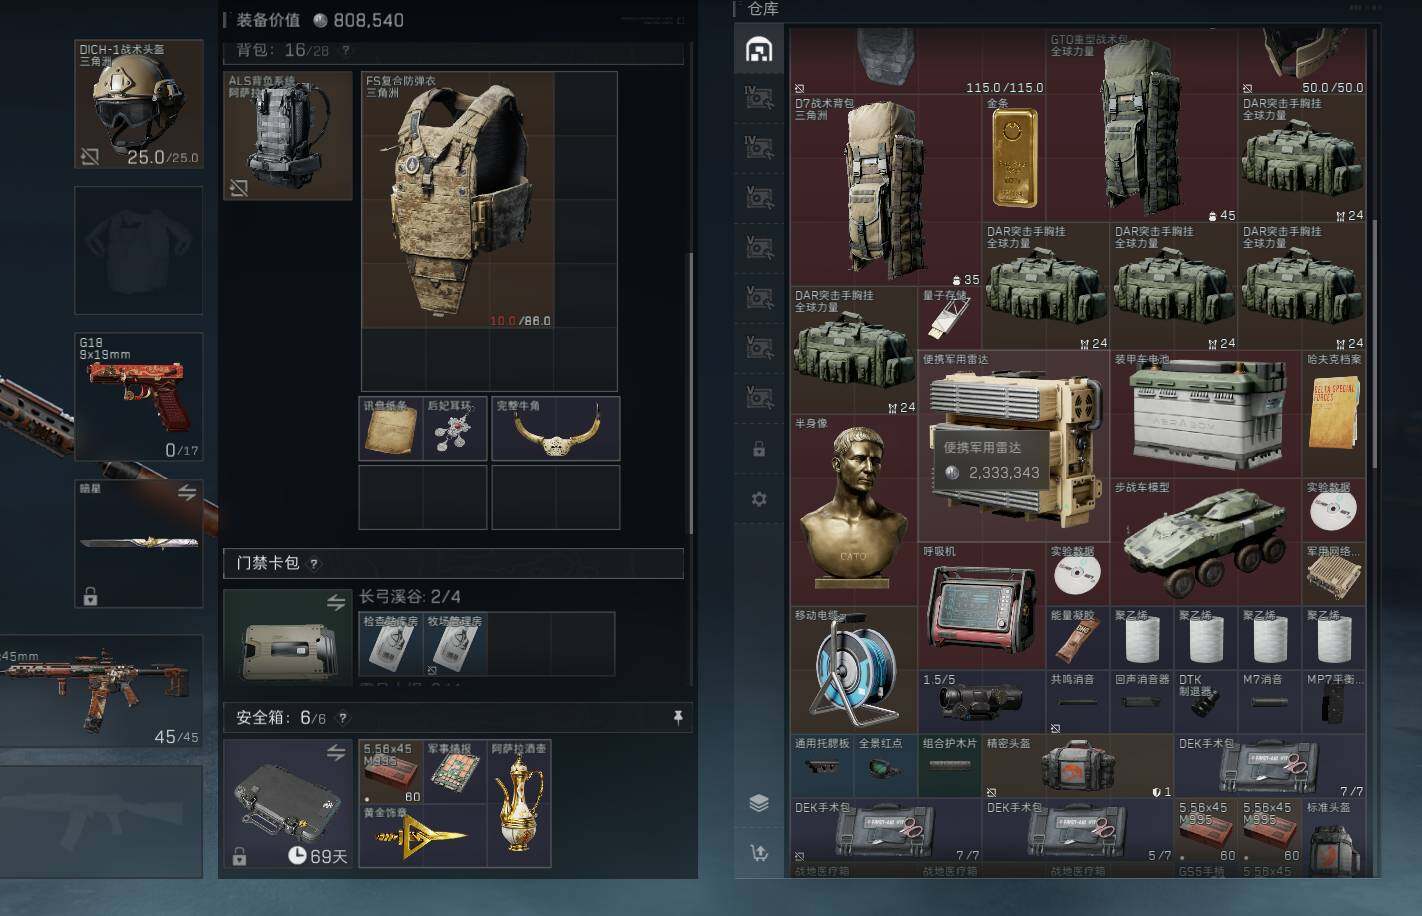Select the M7消音 suppressor

pos(1270,703)
